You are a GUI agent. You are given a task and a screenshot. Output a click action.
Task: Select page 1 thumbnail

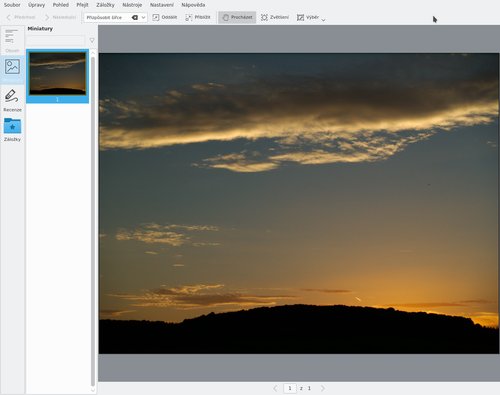tap(57, 76)
